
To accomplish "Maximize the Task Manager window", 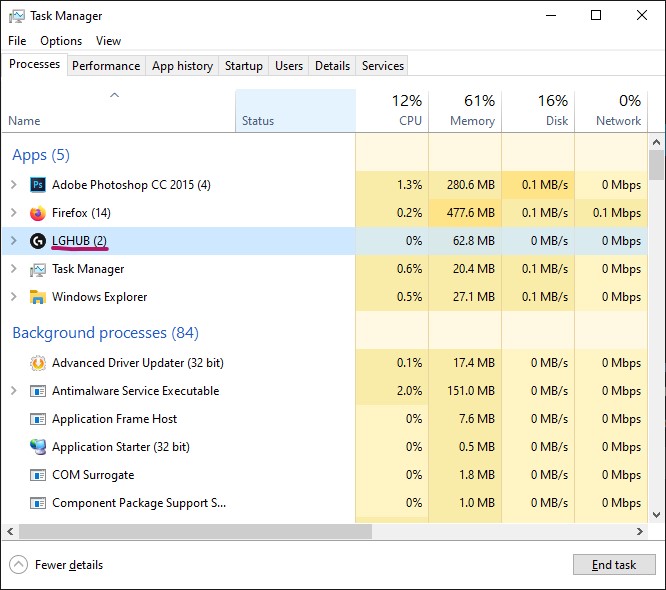I will (596, 16).
